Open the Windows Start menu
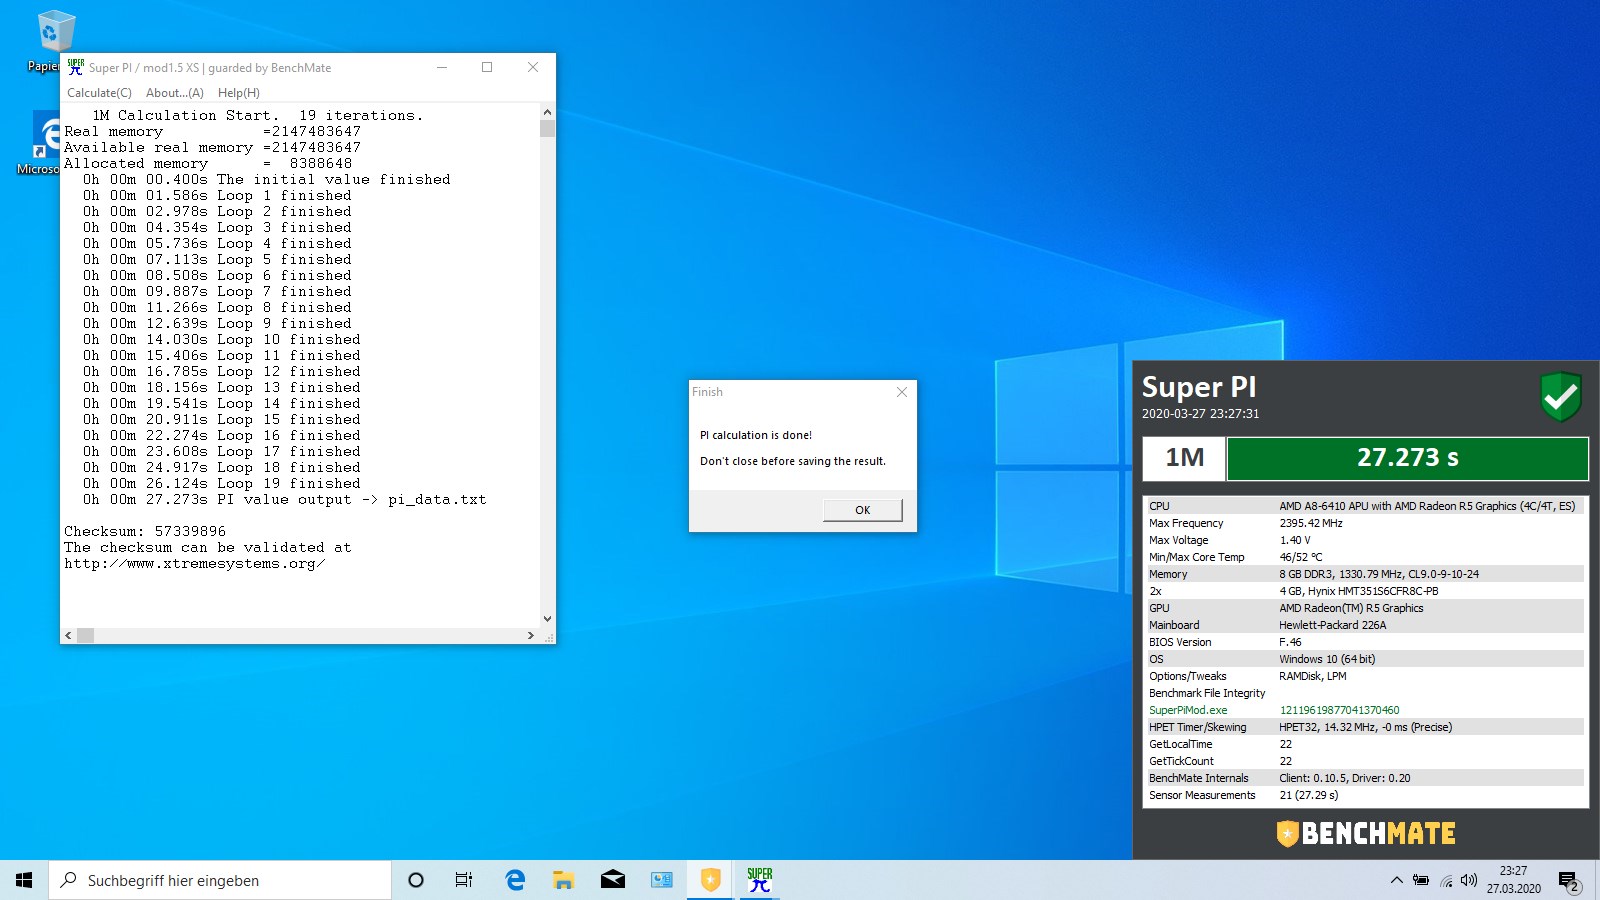This screenshot has width=1600, height=900. [x=24, y=880]
